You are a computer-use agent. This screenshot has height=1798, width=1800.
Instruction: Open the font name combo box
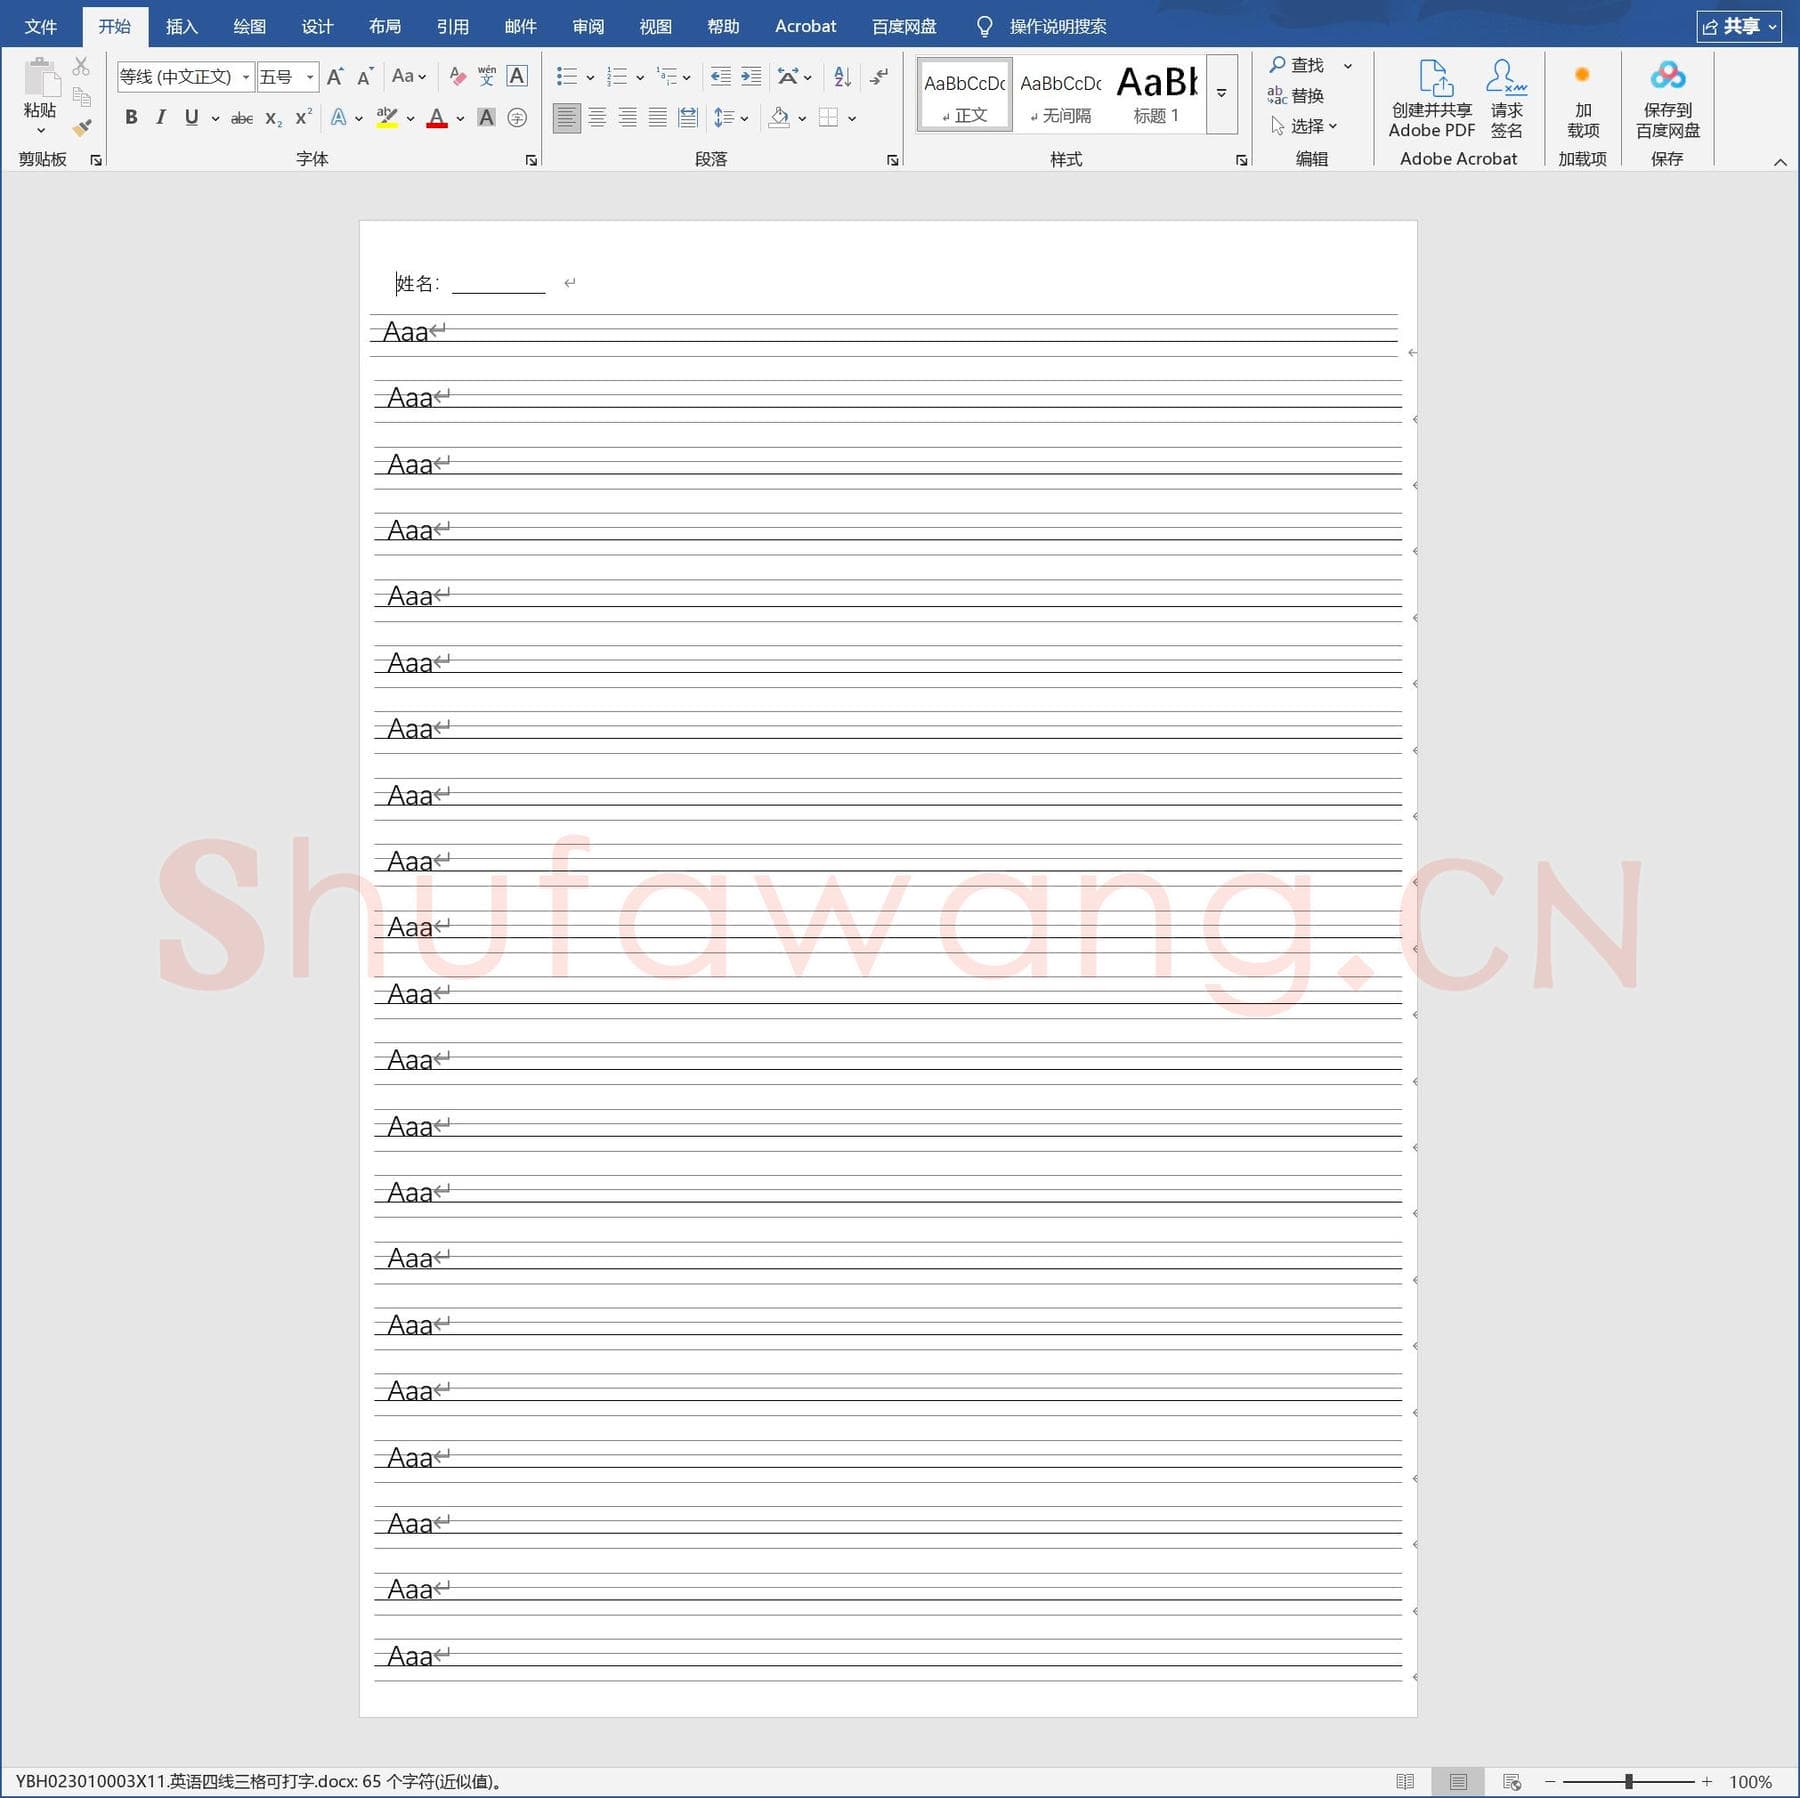[185, 76]
